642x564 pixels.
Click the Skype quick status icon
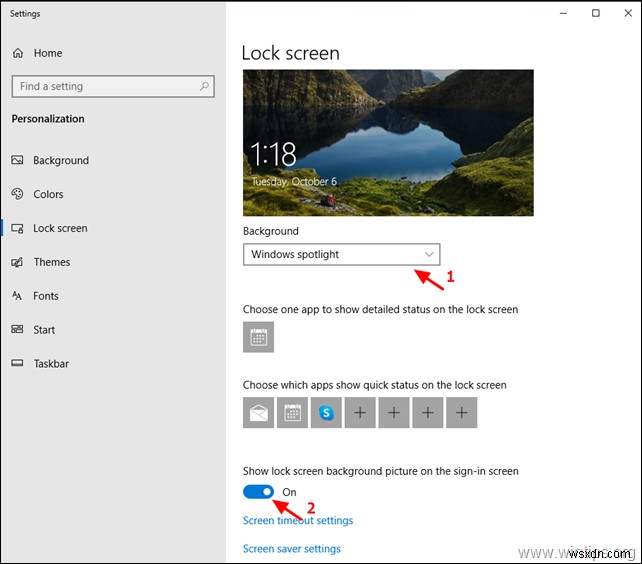[326, 412]
